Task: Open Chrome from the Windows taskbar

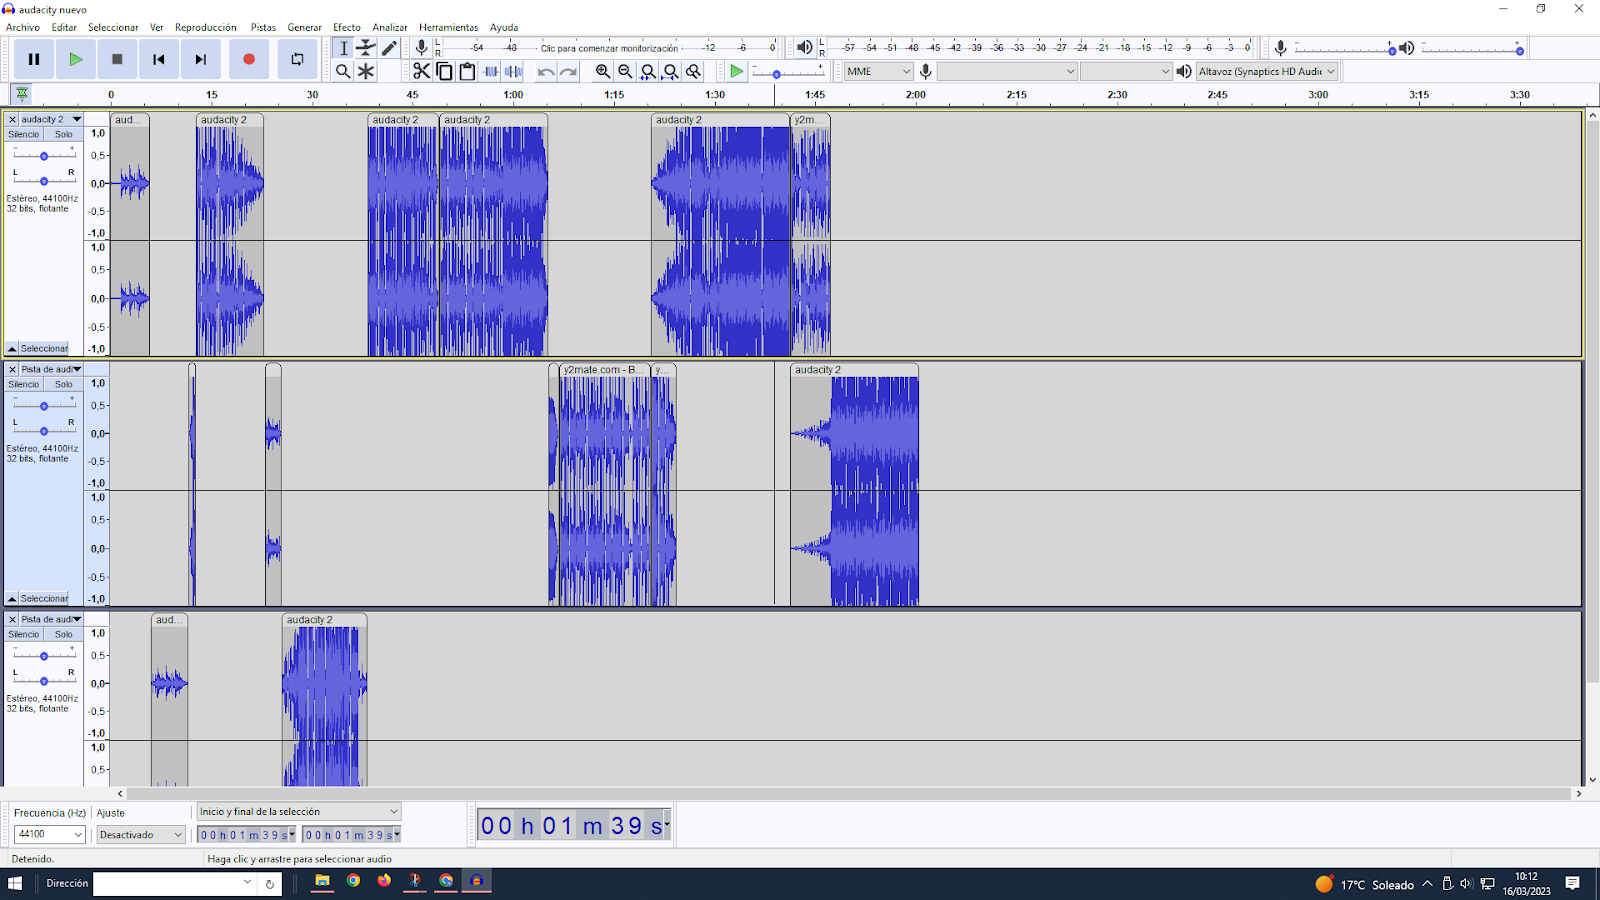Action: 353,881
